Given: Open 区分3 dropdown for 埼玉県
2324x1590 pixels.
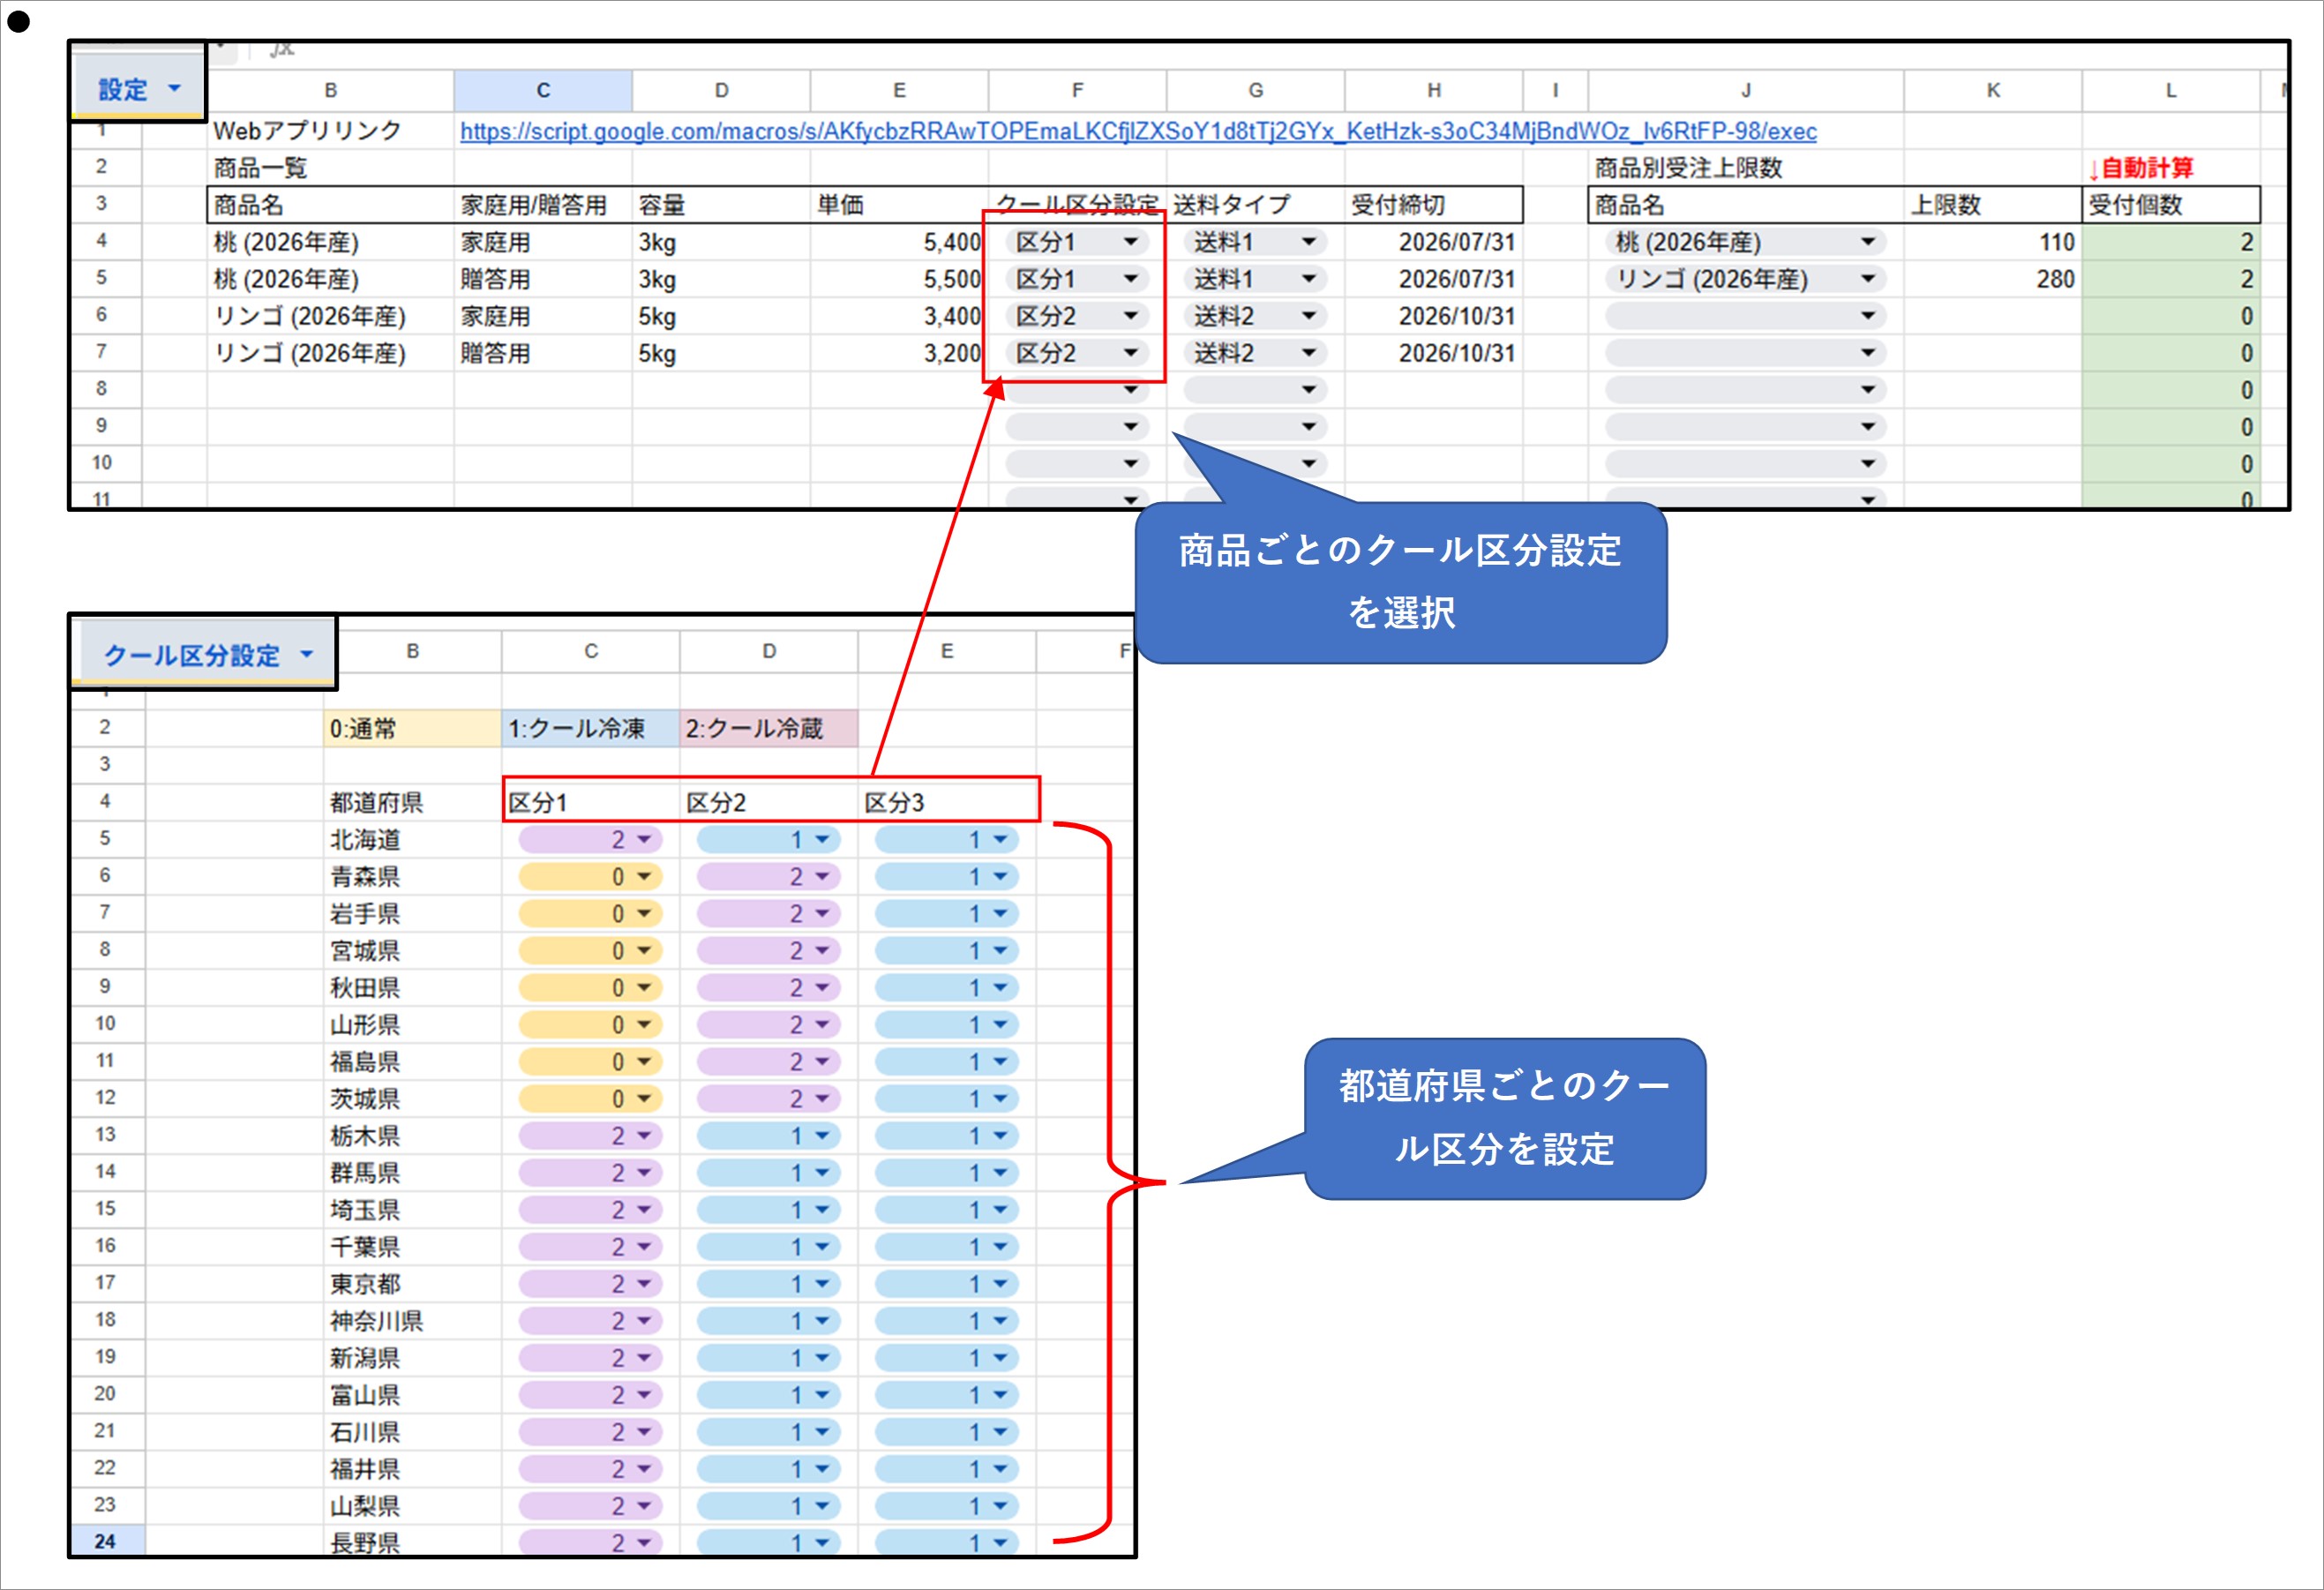Looking at the screenshot, I should click(947, 1210).
